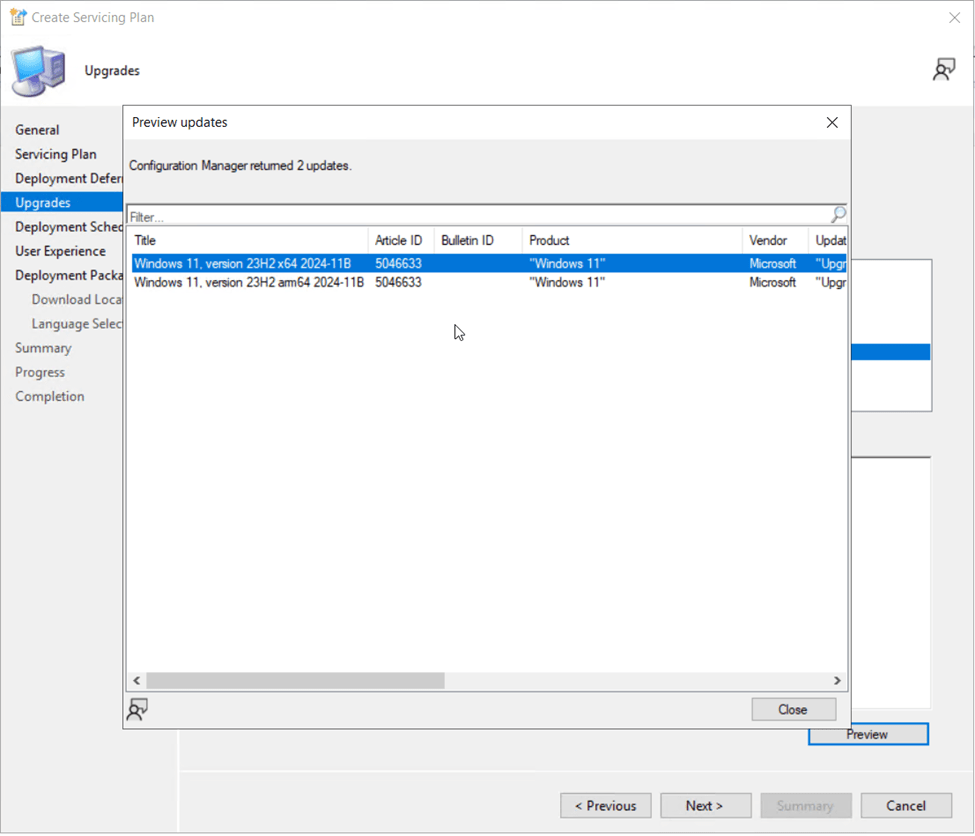Click the Upgrades computer icon in the header
The height and width of the screenshot is (836, 975).
(39, 72)
